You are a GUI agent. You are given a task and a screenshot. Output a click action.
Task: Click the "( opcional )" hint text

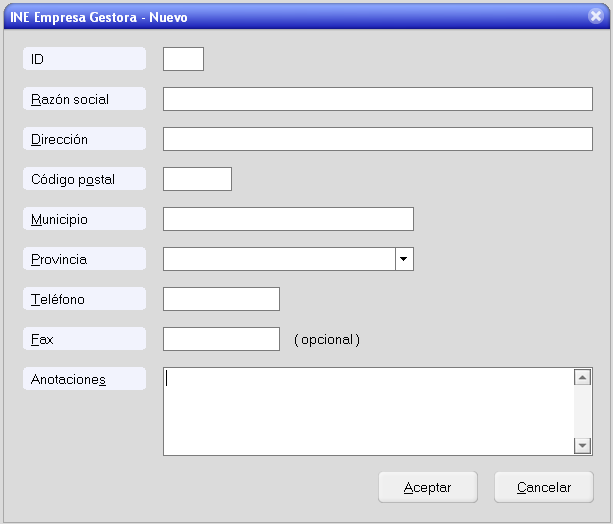click(327, 339)
